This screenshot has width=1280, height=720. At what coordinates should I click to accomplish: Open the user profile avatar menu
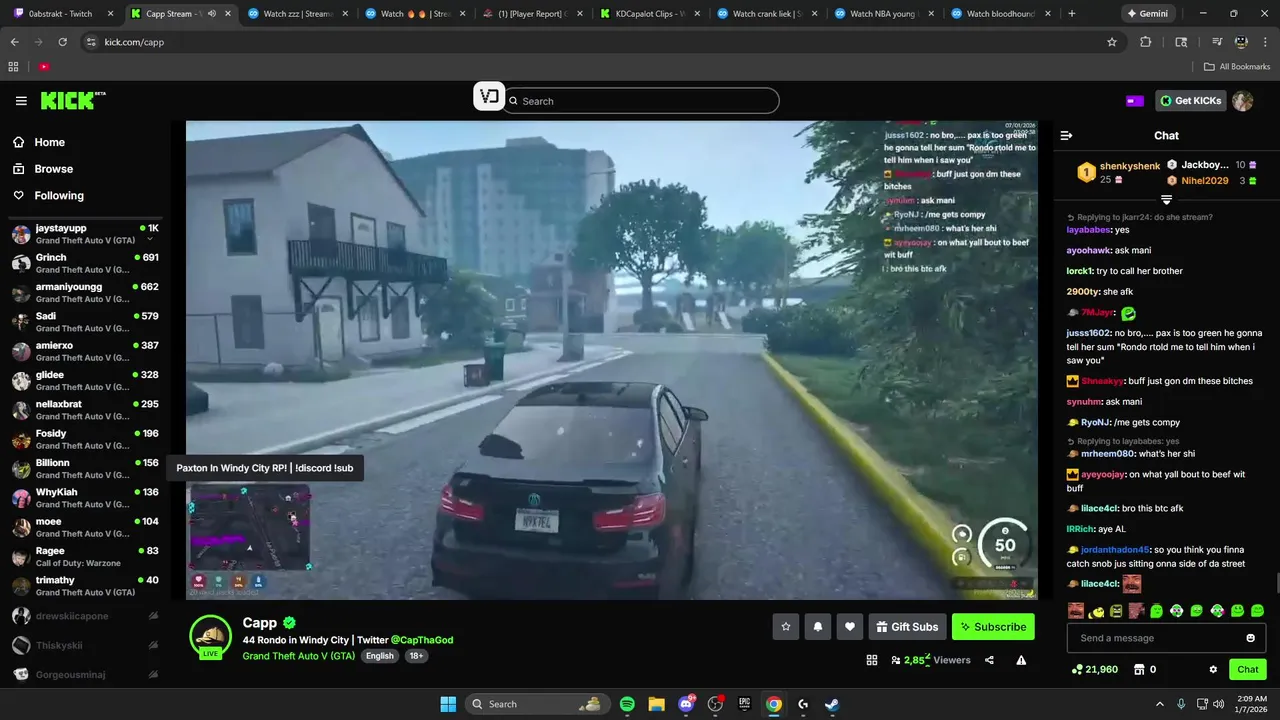[1243, 101]
